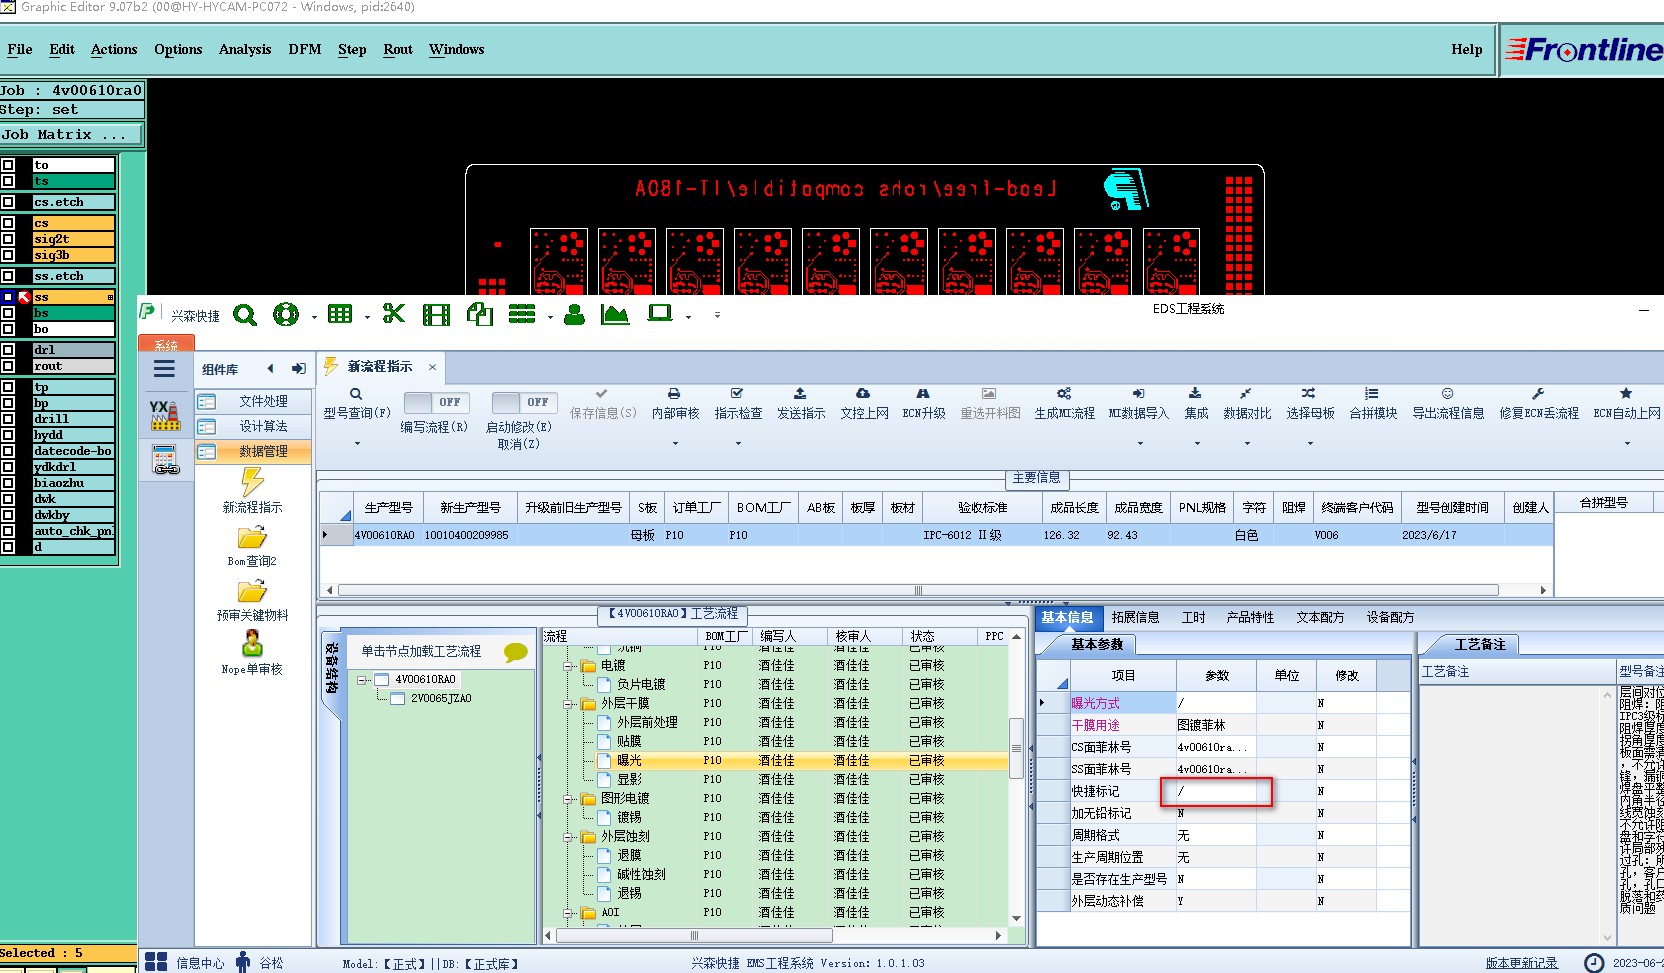Screen dimensions: 1664x973
Task: Click ECN升级 toolbar button
Action: click(923, 404)
